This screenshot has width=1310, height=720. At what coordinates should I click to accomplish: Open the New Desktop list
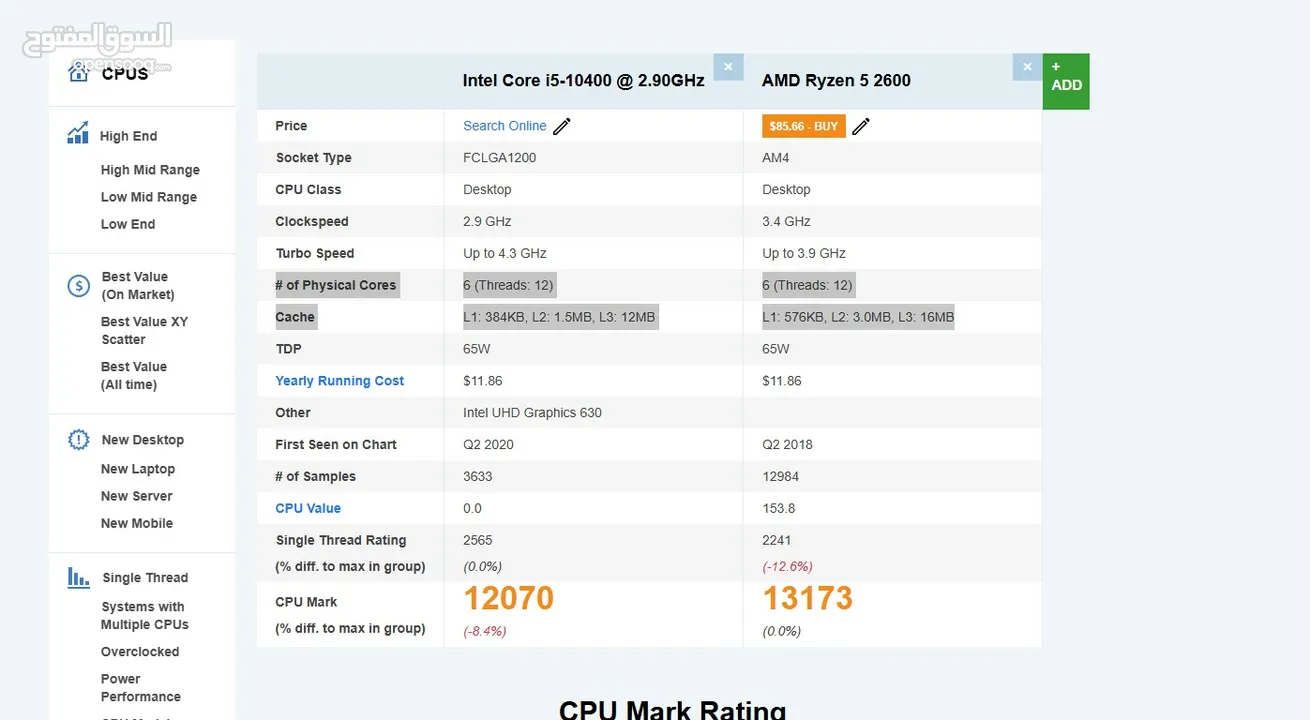pos(142,440)
